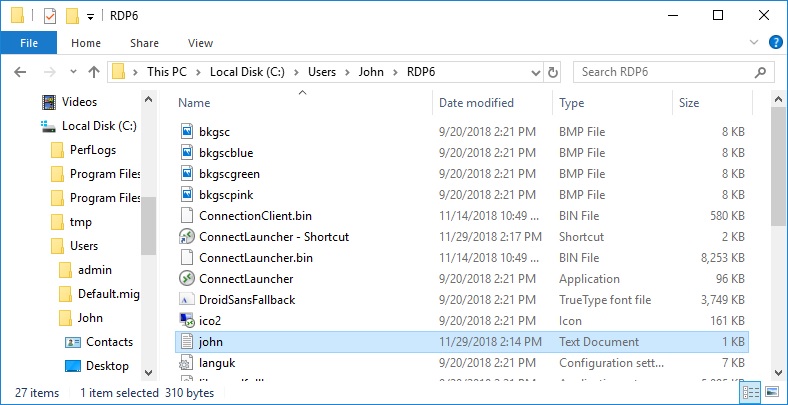Switch to the View ribbon tab
Viewport: 788px width, 405px height.
coord(200,43)
